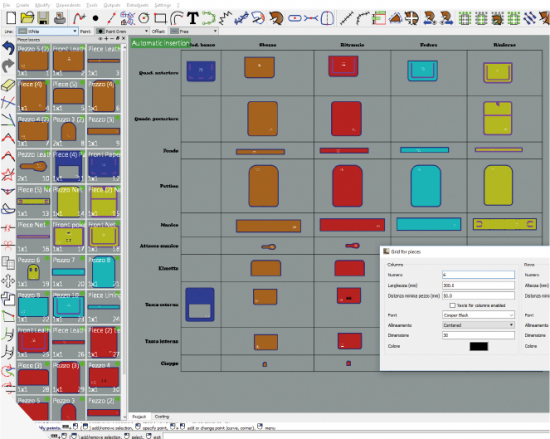Save using the floppy disk icon
This screenshot has width=550, height=439.
[43, 18]
